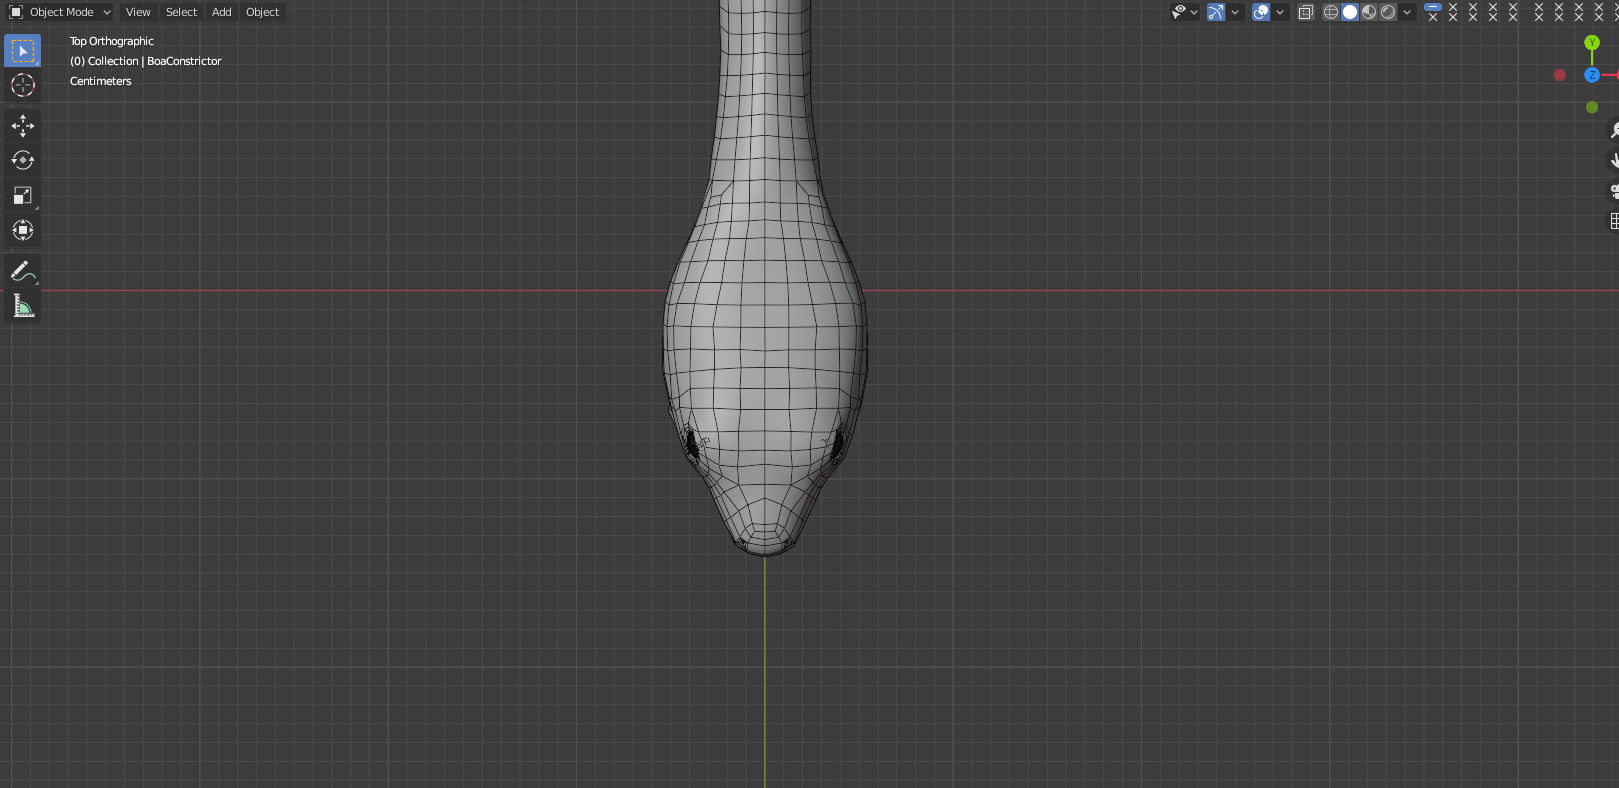Switch to Wireframe viewport shading

(1331, 12)
